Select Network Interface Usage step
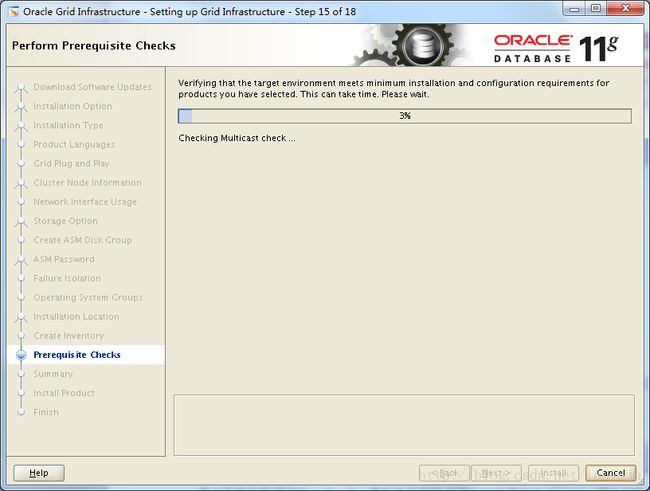 85,202
